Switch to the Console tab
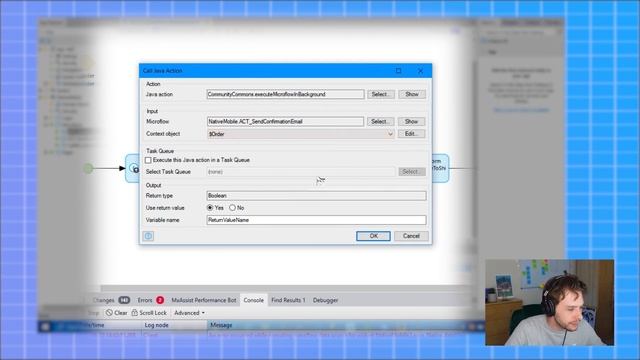The image size is (640, 360). [253, 300]
